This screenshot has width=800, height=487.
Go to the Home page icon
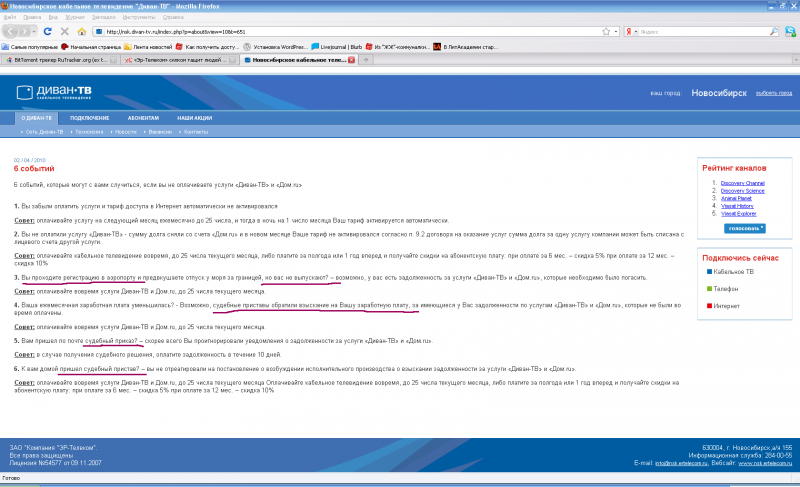(x=80, y=32)
